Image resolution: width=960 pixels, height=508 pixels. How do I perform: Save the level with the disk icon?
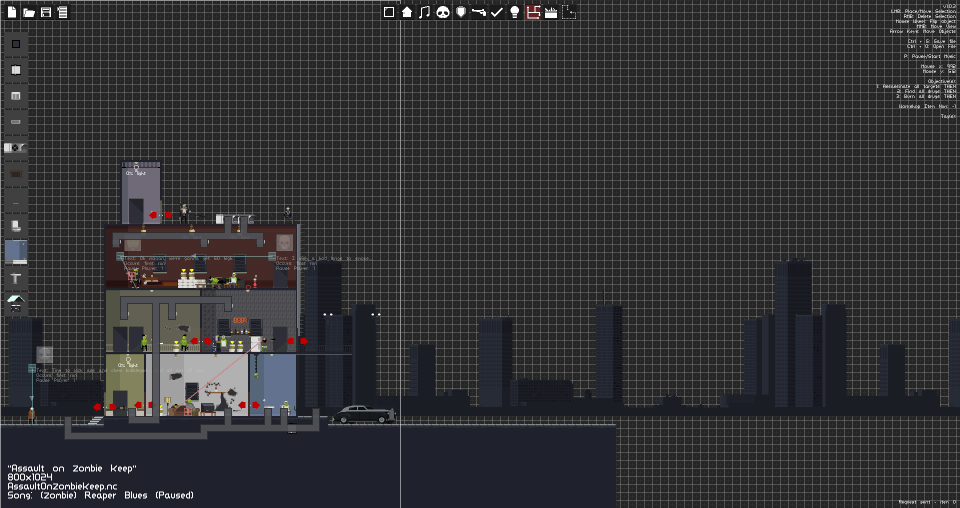click(46, 12)
